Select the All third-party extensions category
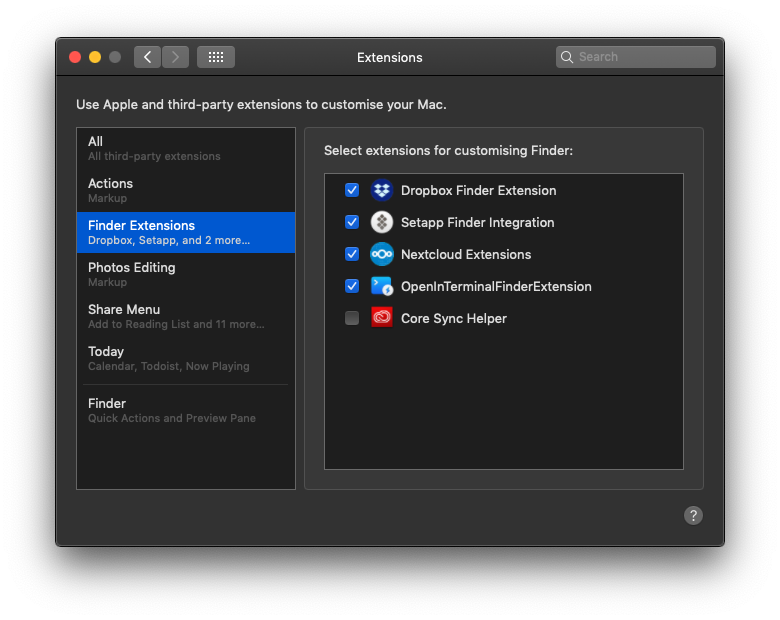The image size is (780, 620). pyautogui.click(x=186, y=148)
